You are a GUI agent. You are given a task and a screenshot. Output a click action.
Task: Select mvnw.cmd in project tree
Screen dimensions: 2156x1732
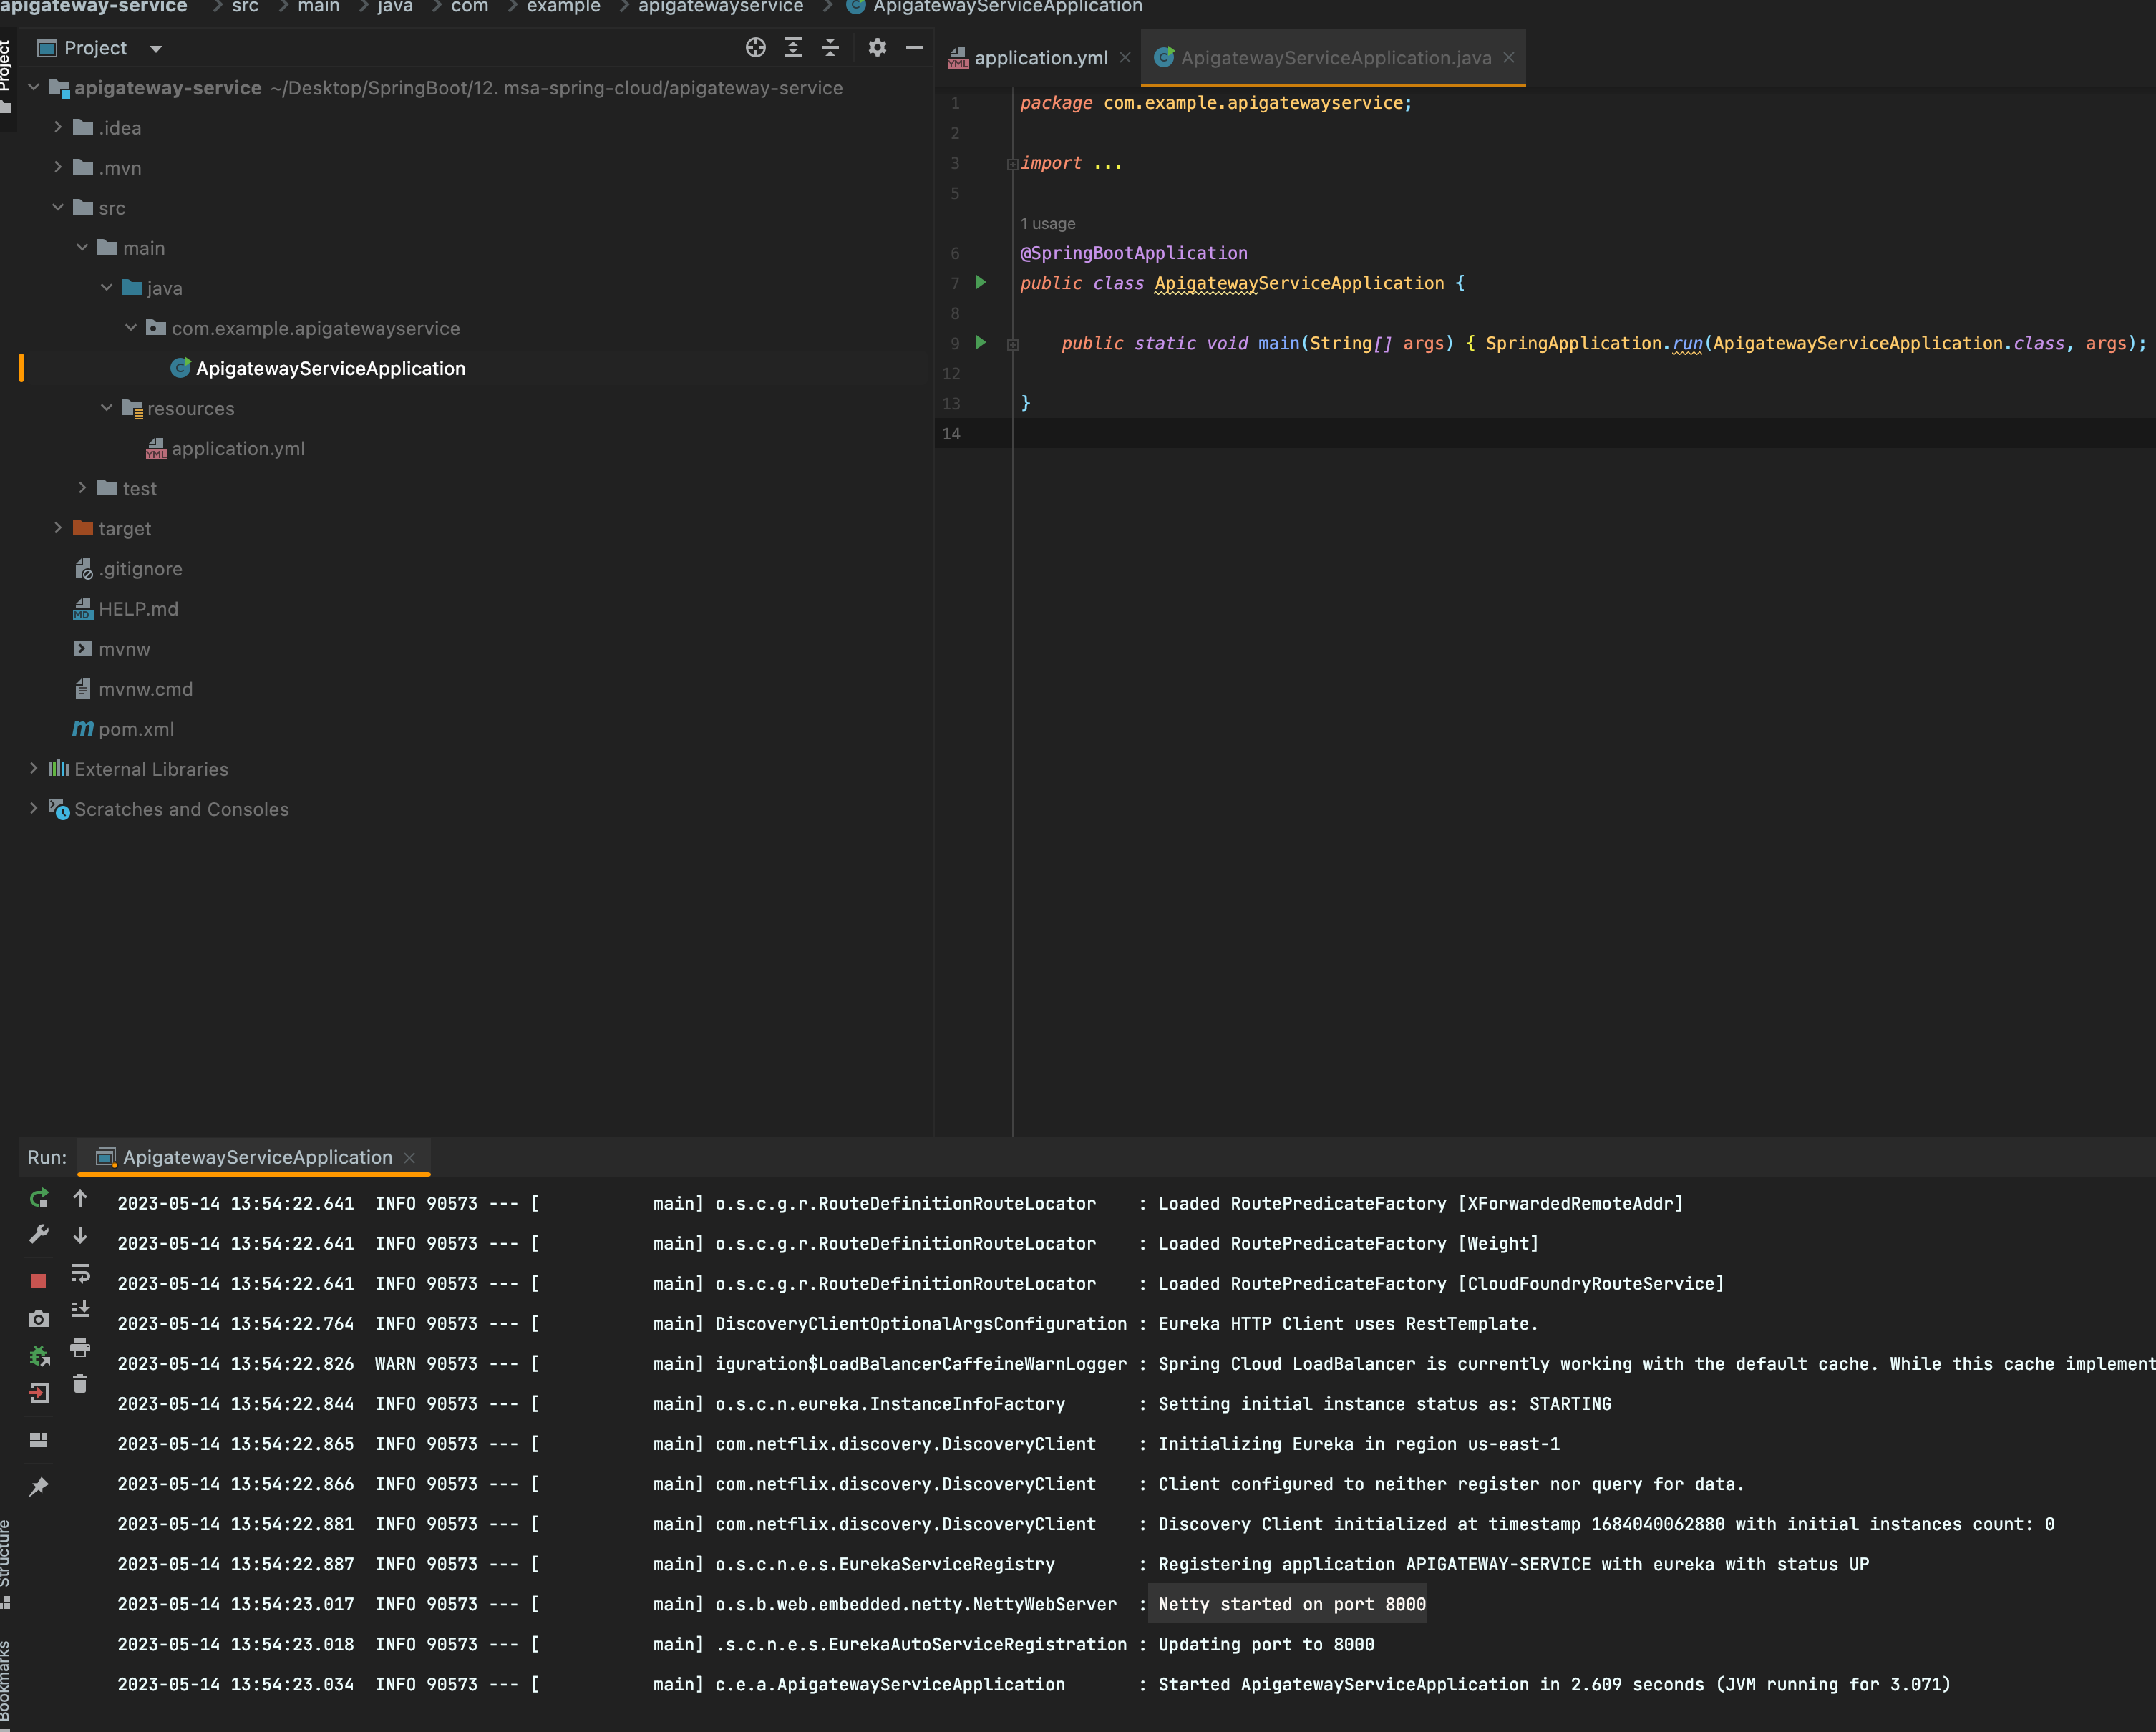tap(145, 689)
